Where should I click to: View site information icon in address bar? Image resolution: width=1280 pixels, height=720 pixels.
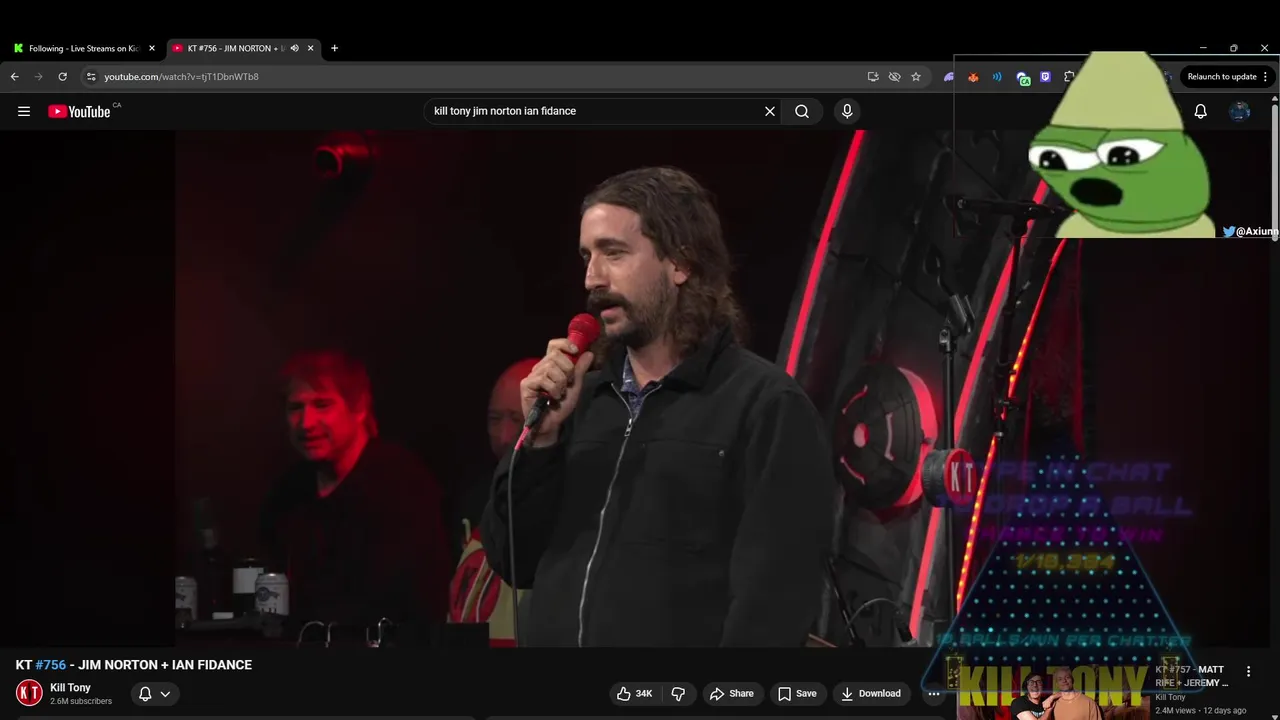[91, 76]
